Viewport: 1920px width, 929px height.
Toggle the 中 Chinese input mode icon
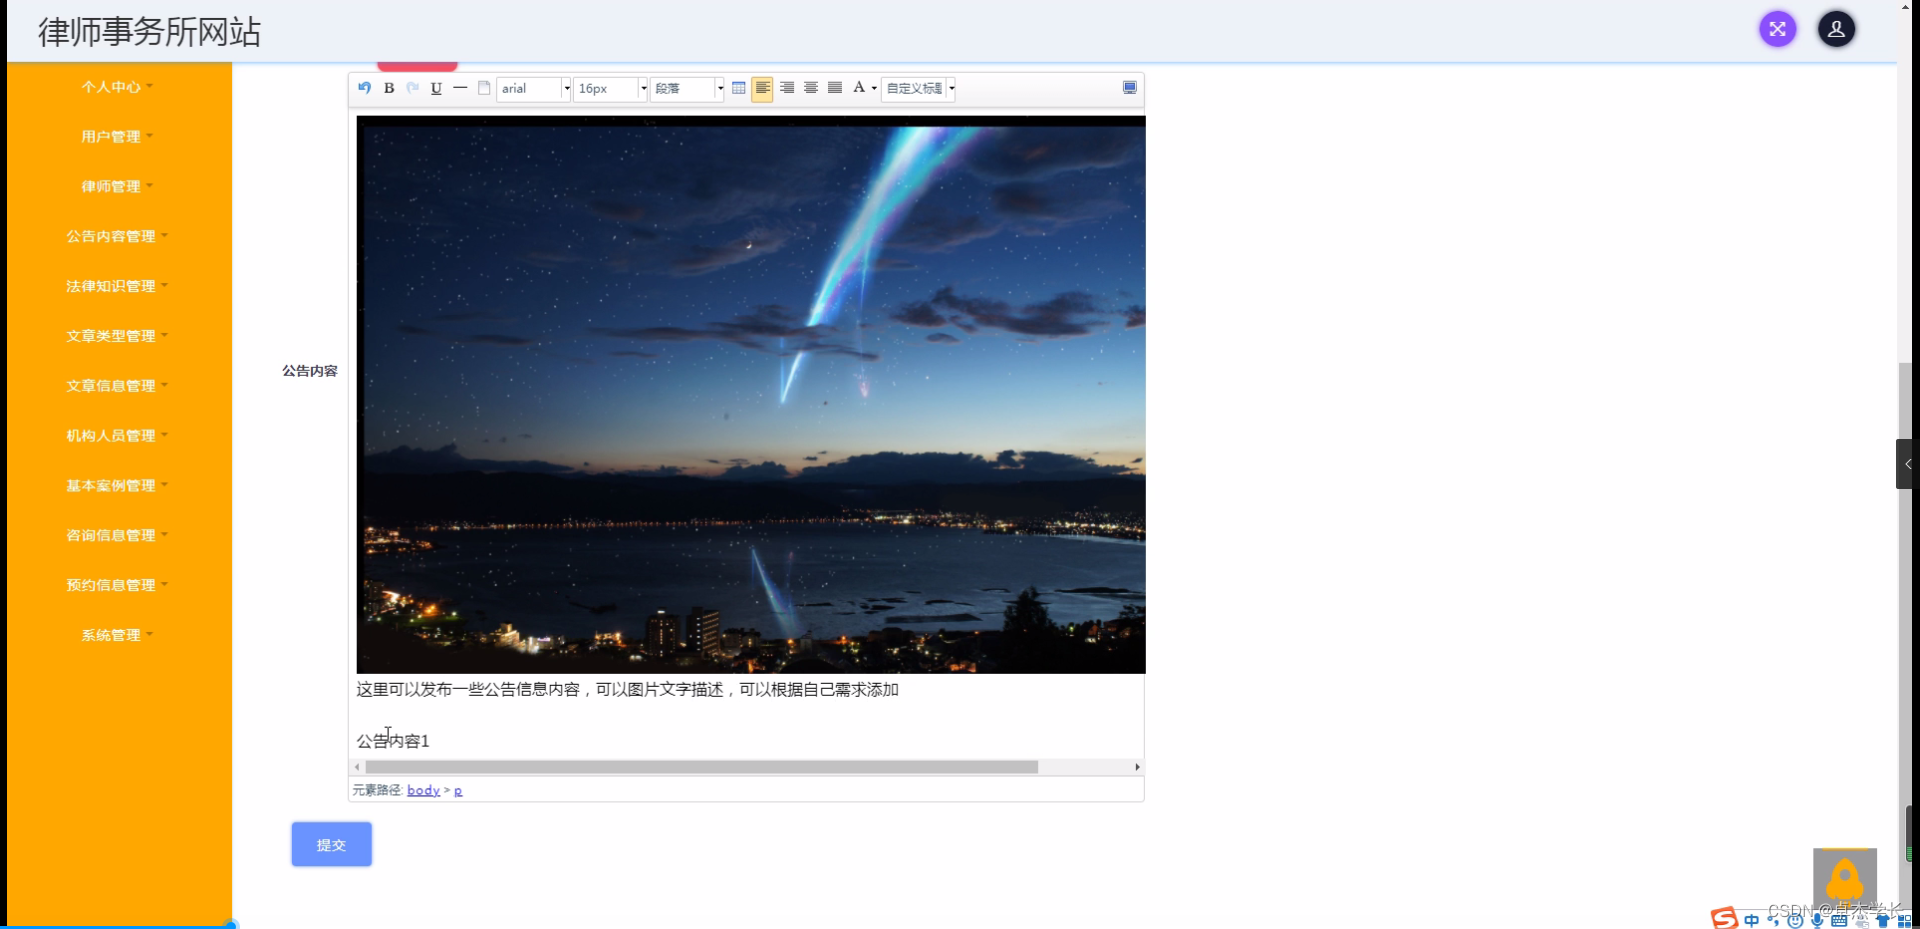point(1751,920)
